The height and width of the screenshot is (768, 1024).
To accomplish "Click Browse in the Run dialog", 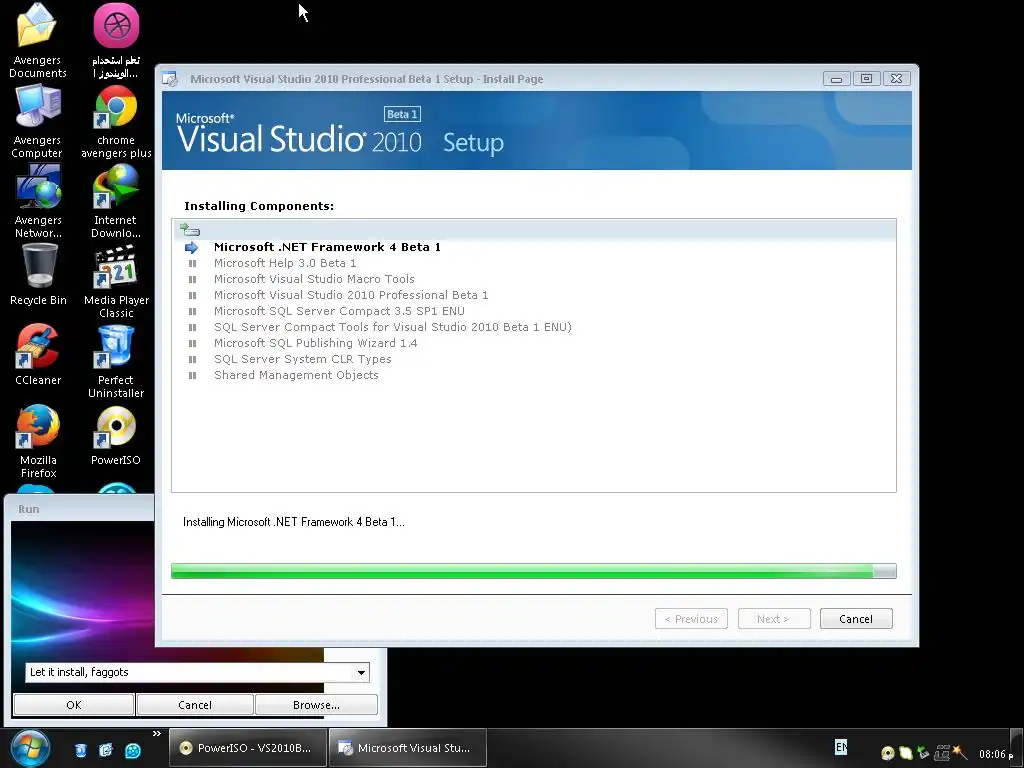I will [316, 705].
